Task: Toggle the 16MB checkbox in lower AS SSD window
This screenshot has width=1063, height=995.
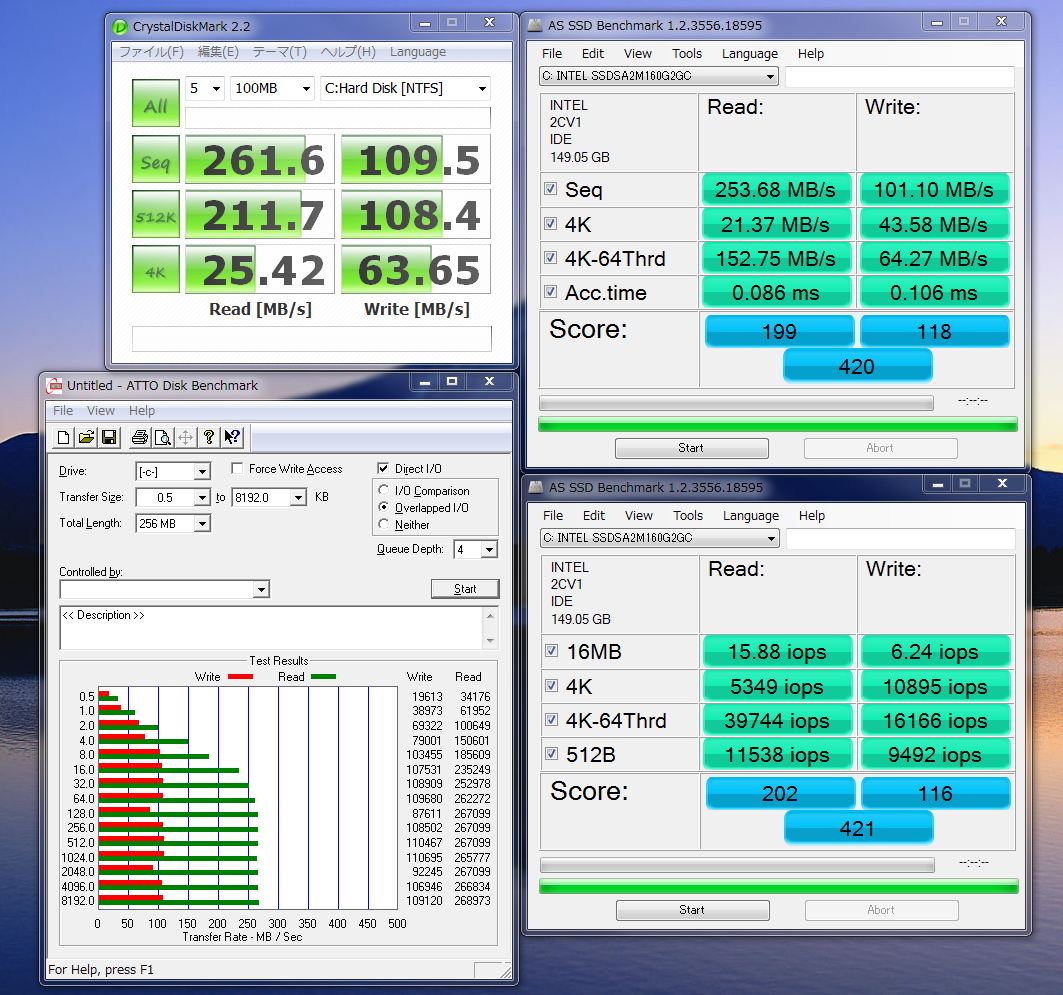Action: pyautogui.click(x=552, y=651)
